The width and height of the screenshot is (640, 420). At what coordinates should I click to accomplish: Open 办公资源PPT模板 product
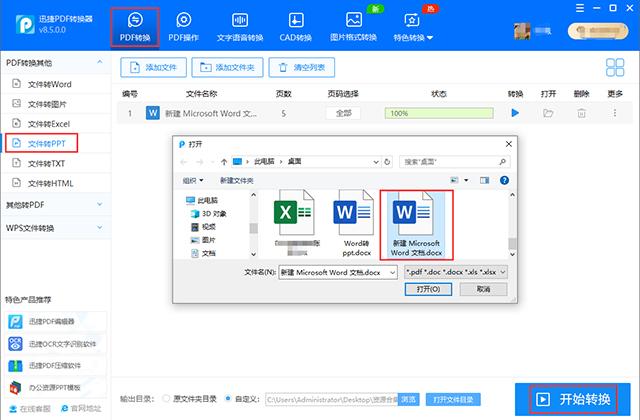coord(56,387)
